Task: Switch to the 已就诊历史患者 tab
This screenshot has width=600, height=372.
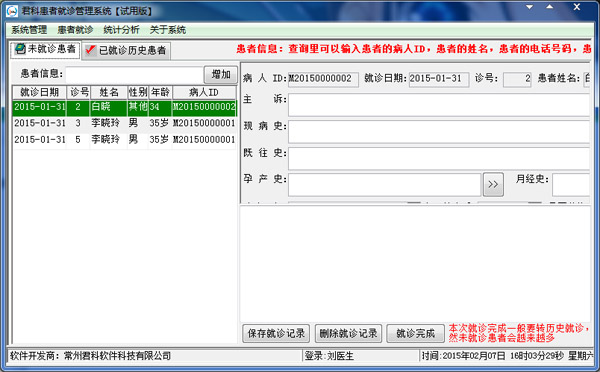Action: (126, 51)
